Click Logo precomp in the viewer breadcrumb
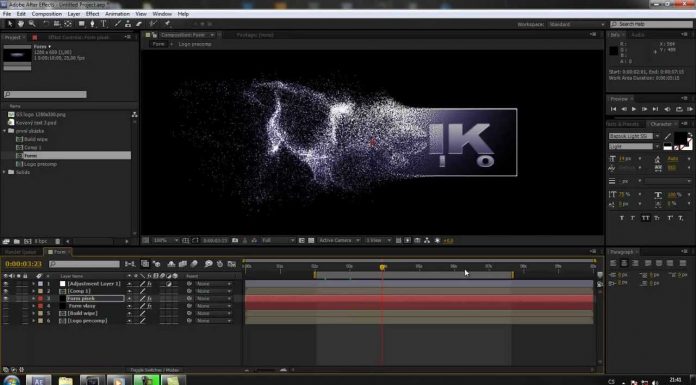This screenshot has width=696, height=385. [195, 44]
